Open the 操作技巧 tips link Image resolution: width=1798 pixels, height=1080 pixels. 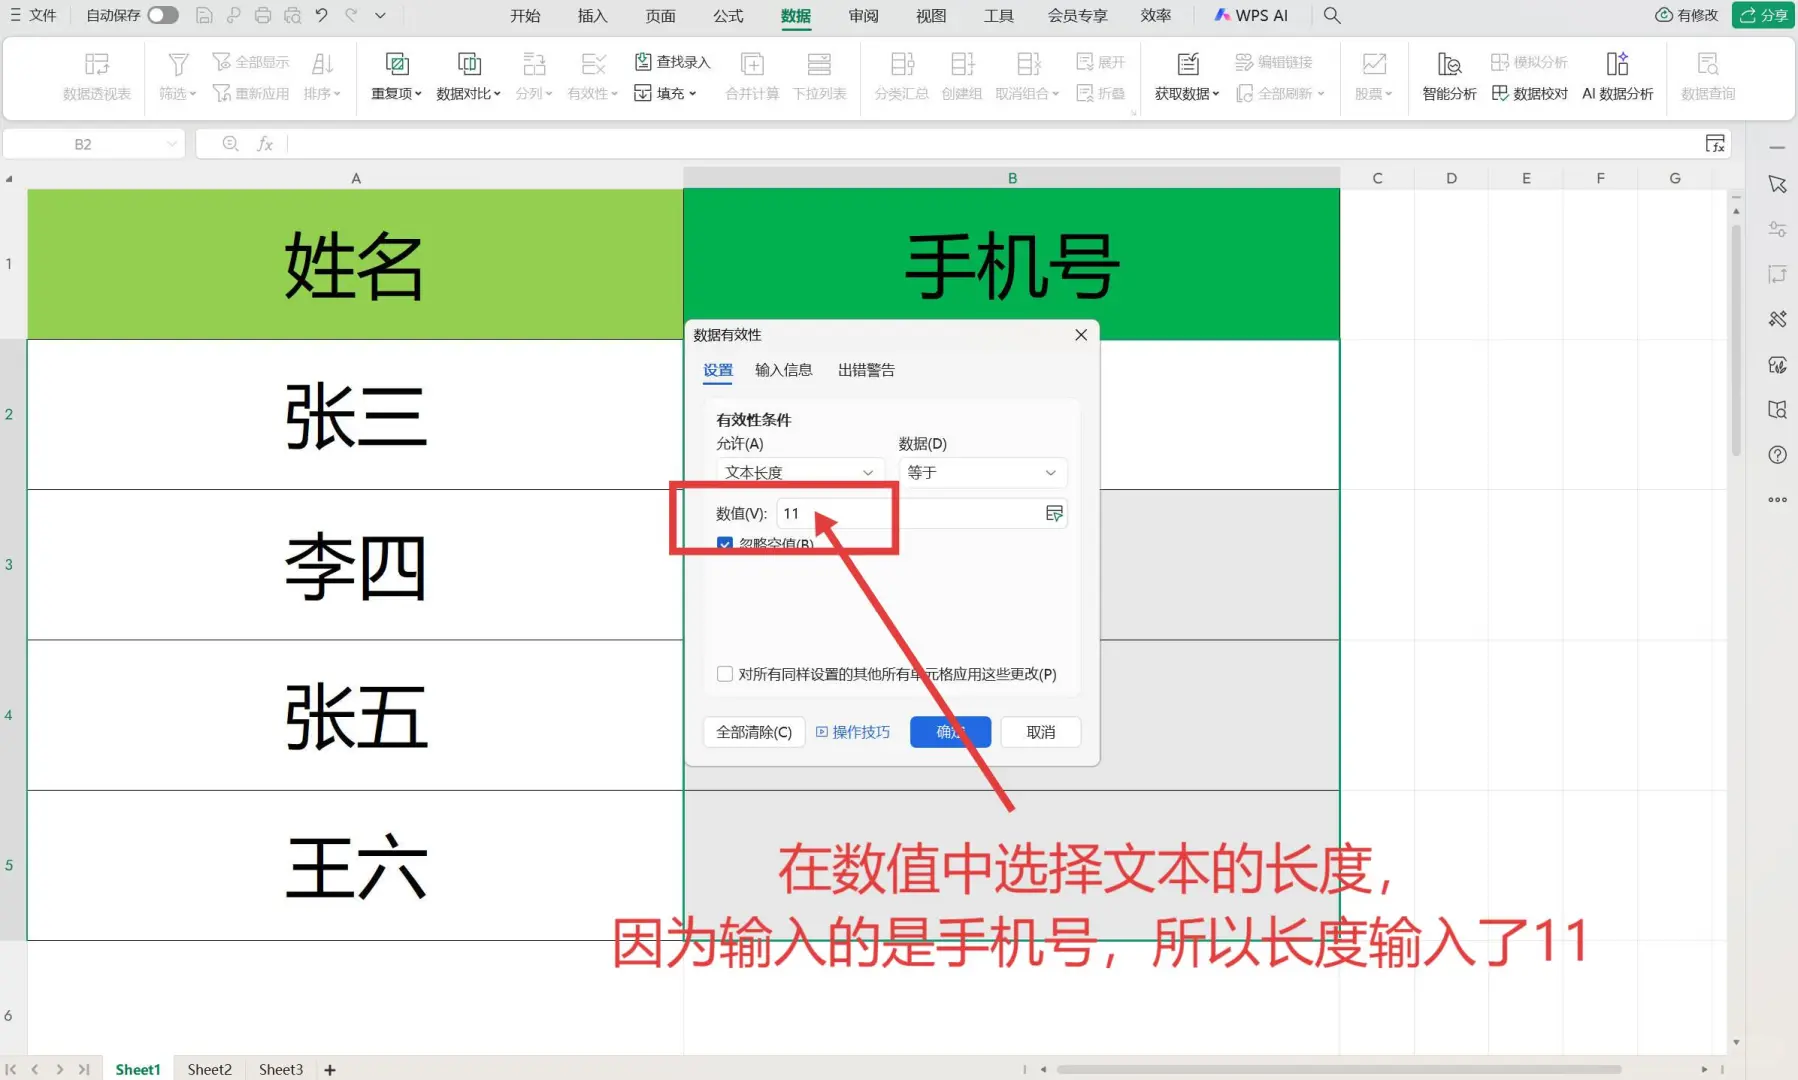tap(853, 732)
